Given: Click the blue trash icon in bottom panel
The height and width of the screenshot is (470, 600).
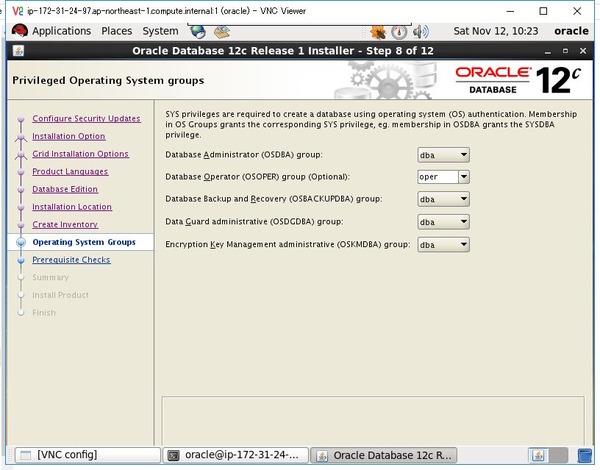Looking at the screenshot, I should pyautogui.click(x=584, y=455).
